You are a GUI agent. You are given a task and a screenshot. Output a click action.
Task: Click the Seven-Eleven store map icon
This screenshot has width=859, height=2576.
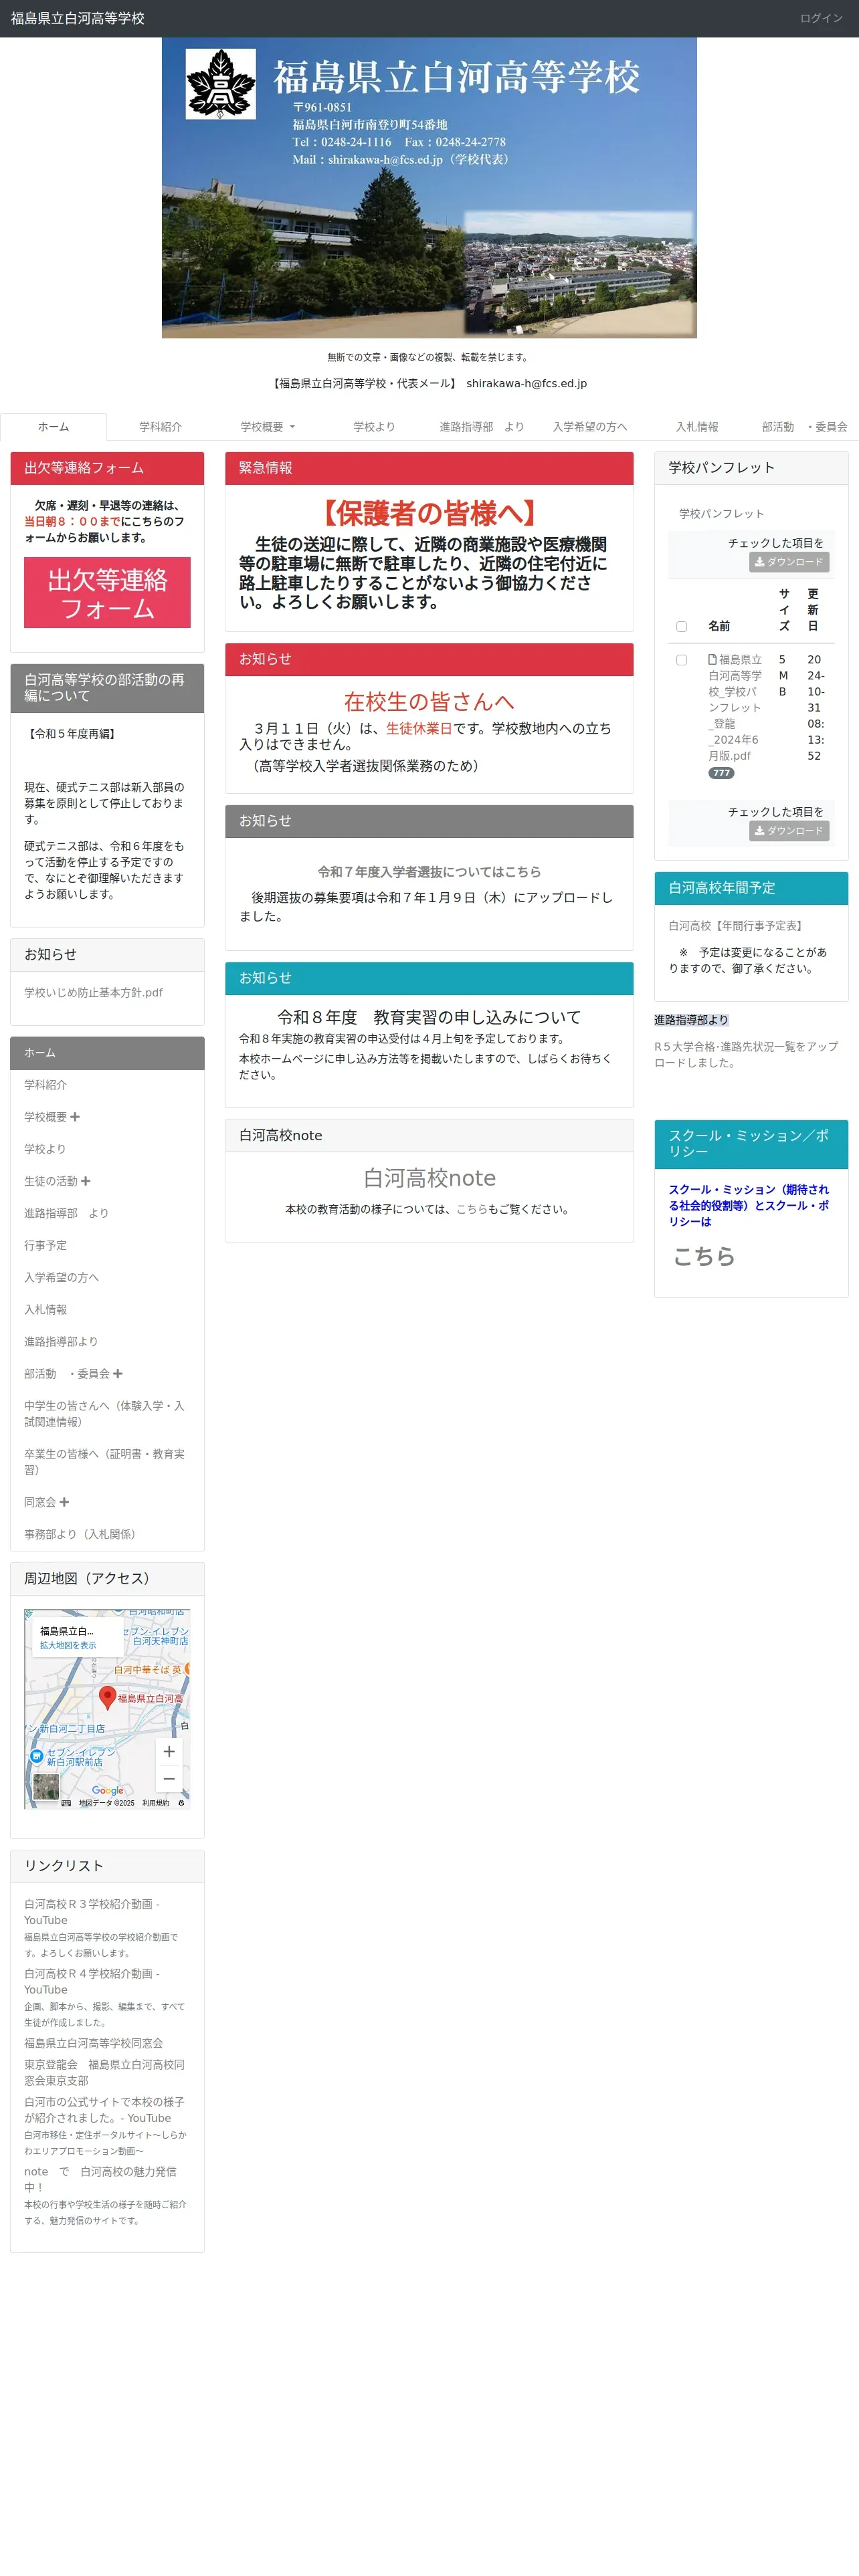point(36,1756)
